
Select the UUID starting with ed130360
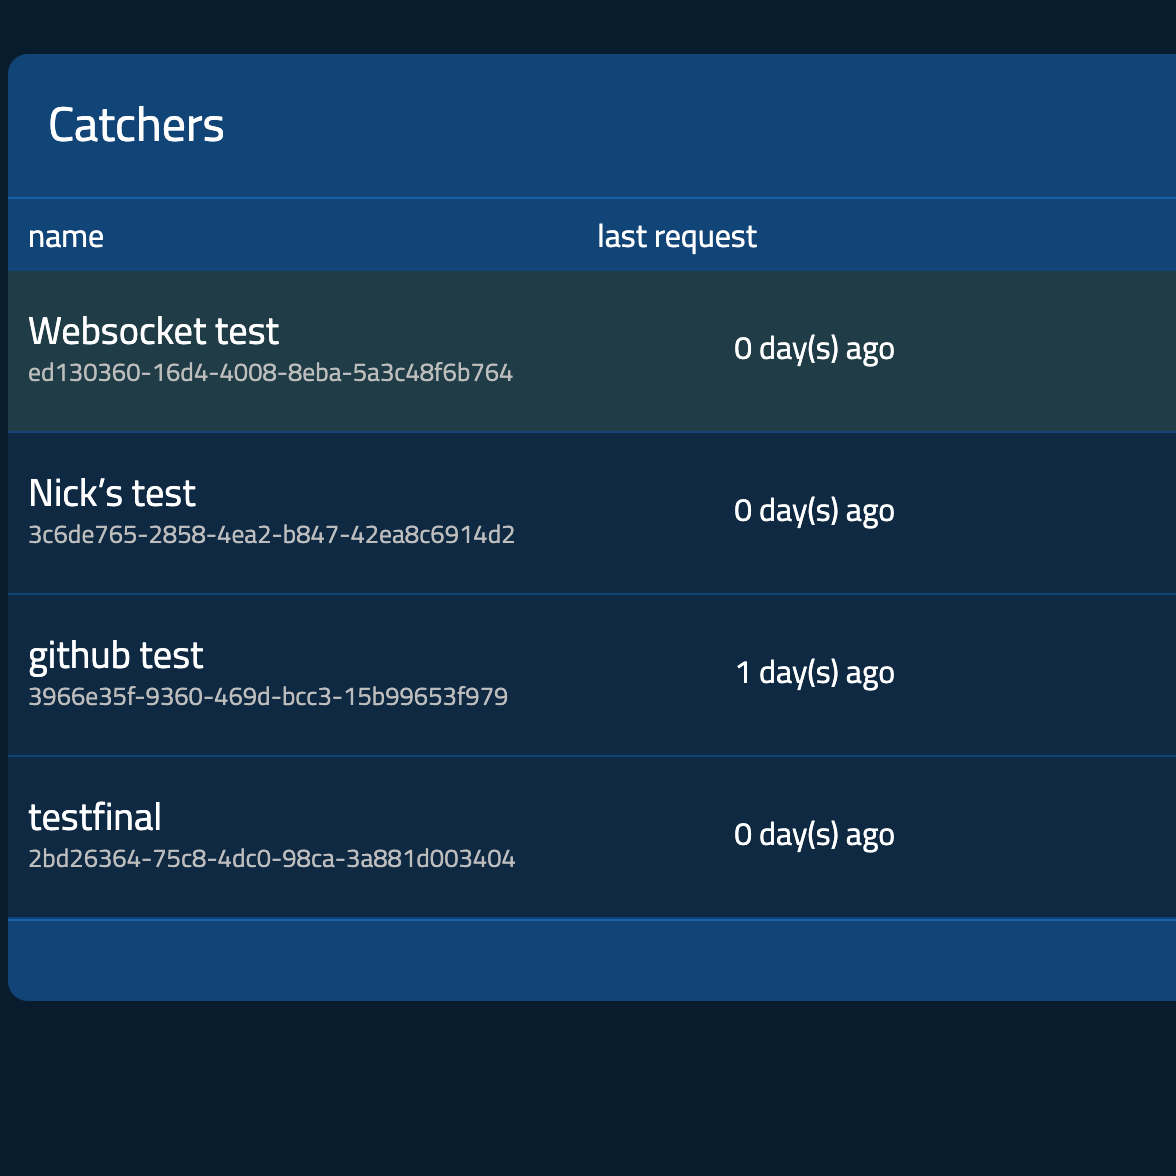coord(270,373)
